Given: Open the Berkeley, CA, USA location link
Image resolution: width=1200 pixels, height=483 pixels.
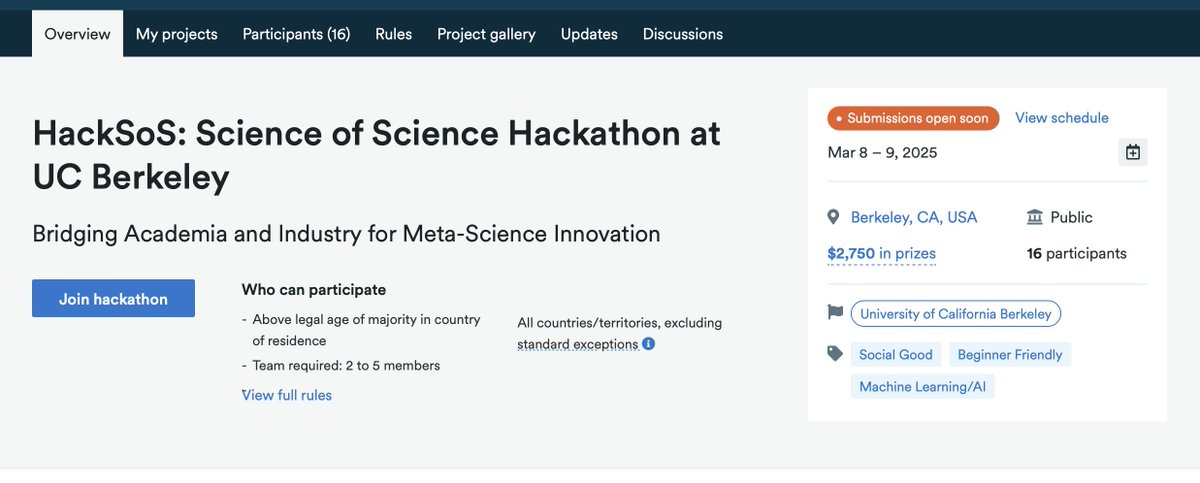Looking at the screenshot, I should tap(914, 217).
